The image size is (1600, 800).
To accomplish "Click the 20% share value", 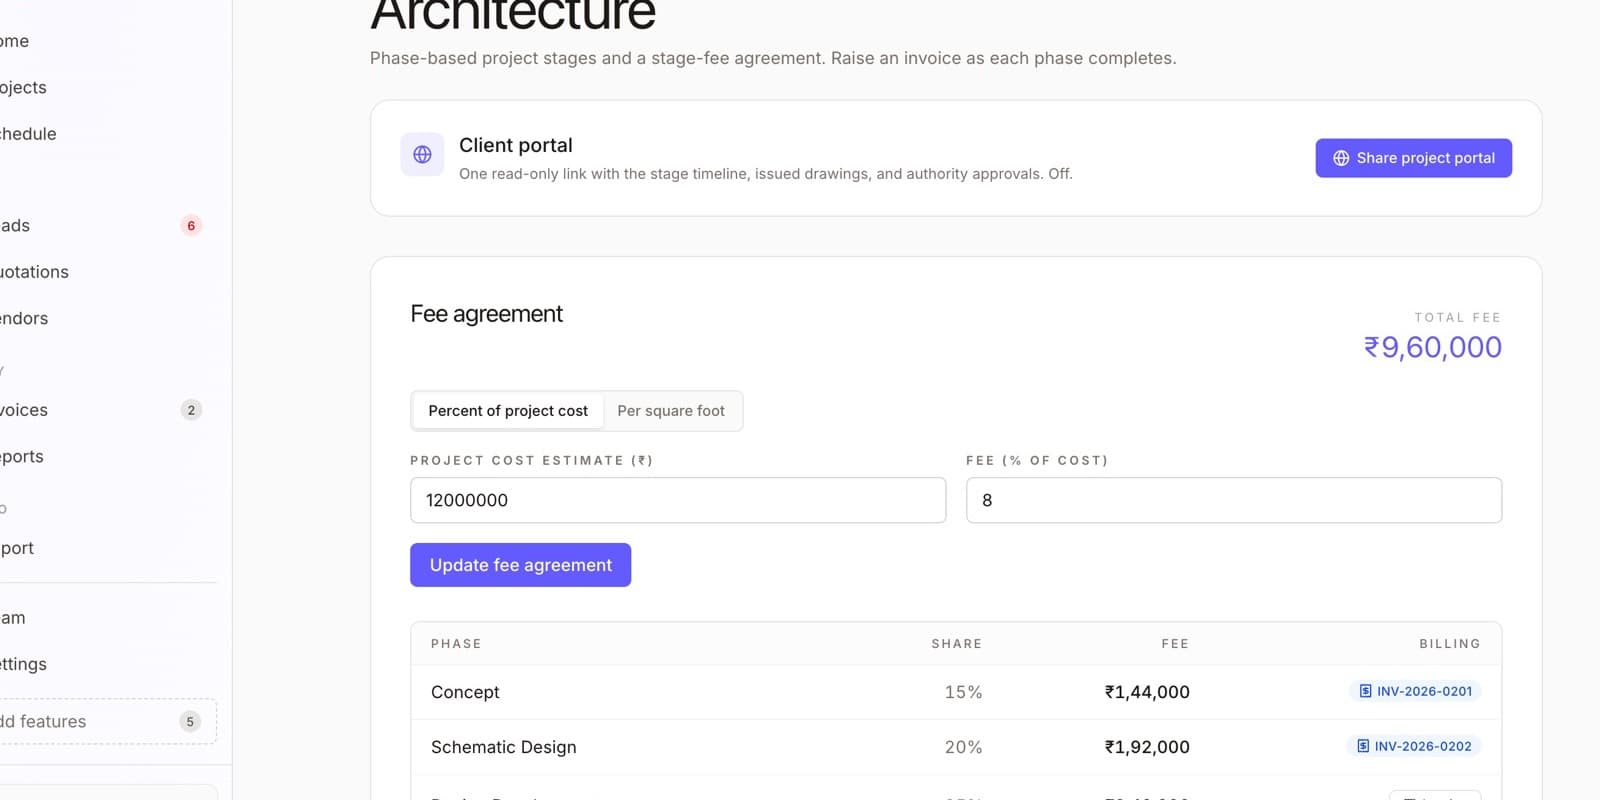I will coord(963,747).
